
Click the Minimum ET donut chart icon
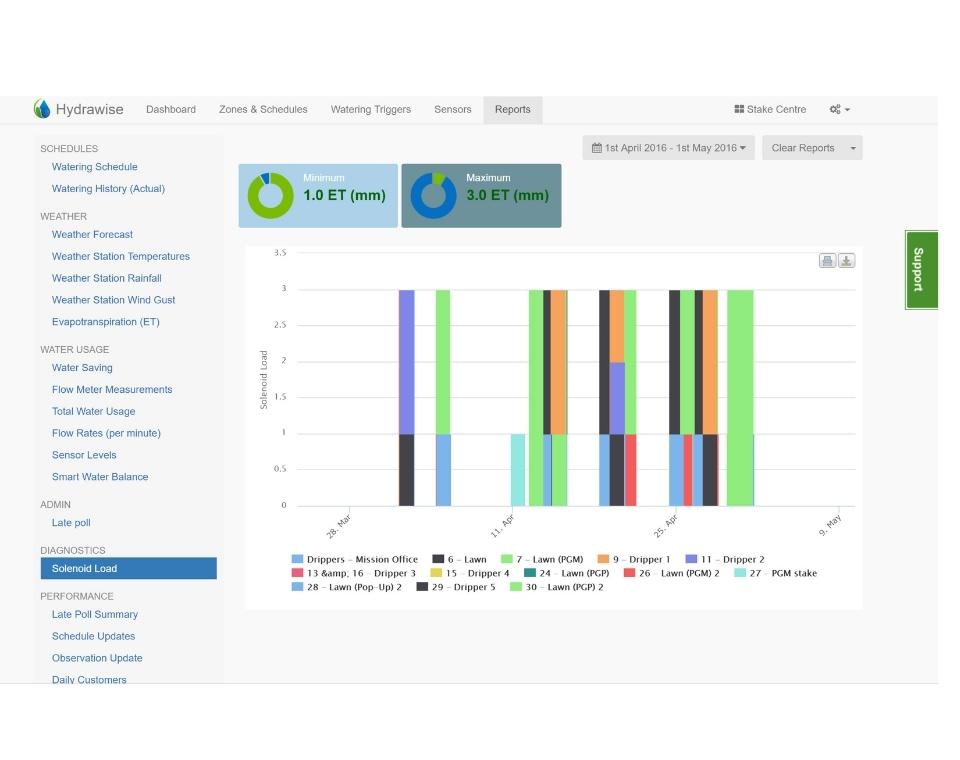(x=270, y=195)
